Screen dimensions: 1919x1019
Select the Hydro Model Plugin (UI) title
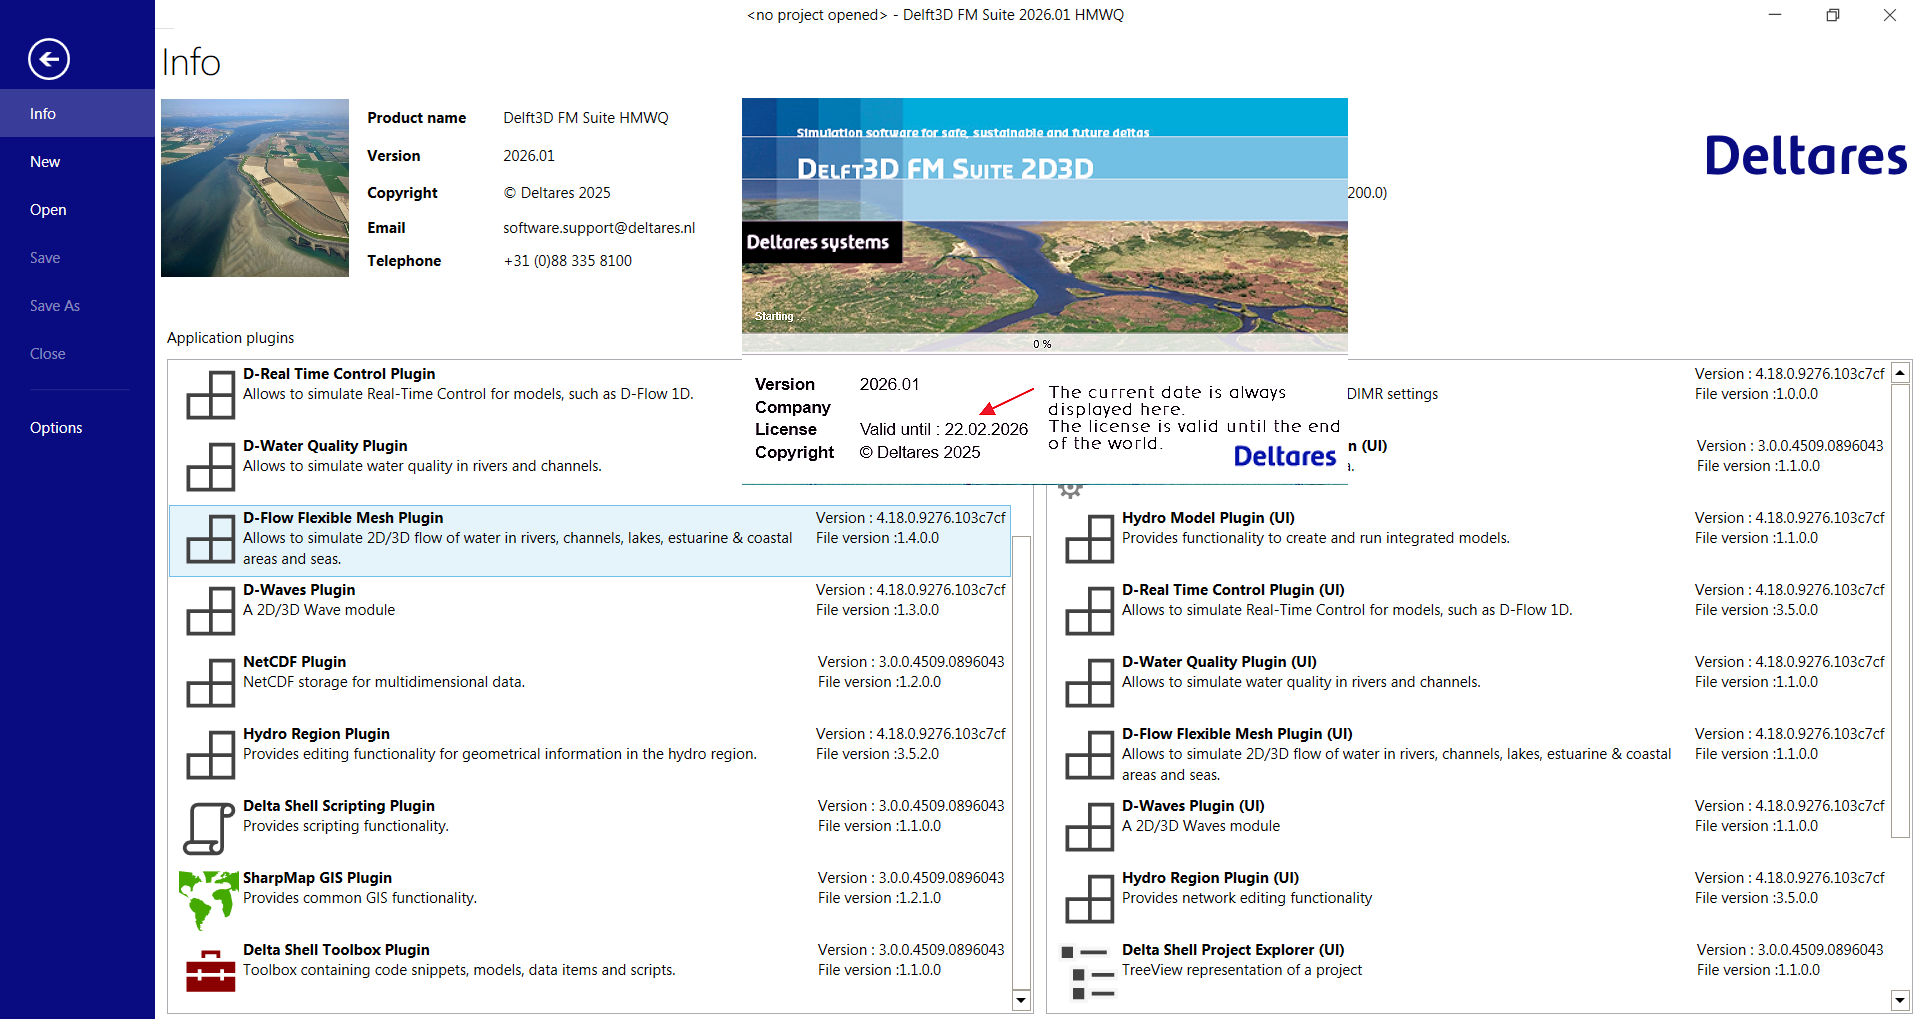1208,518
